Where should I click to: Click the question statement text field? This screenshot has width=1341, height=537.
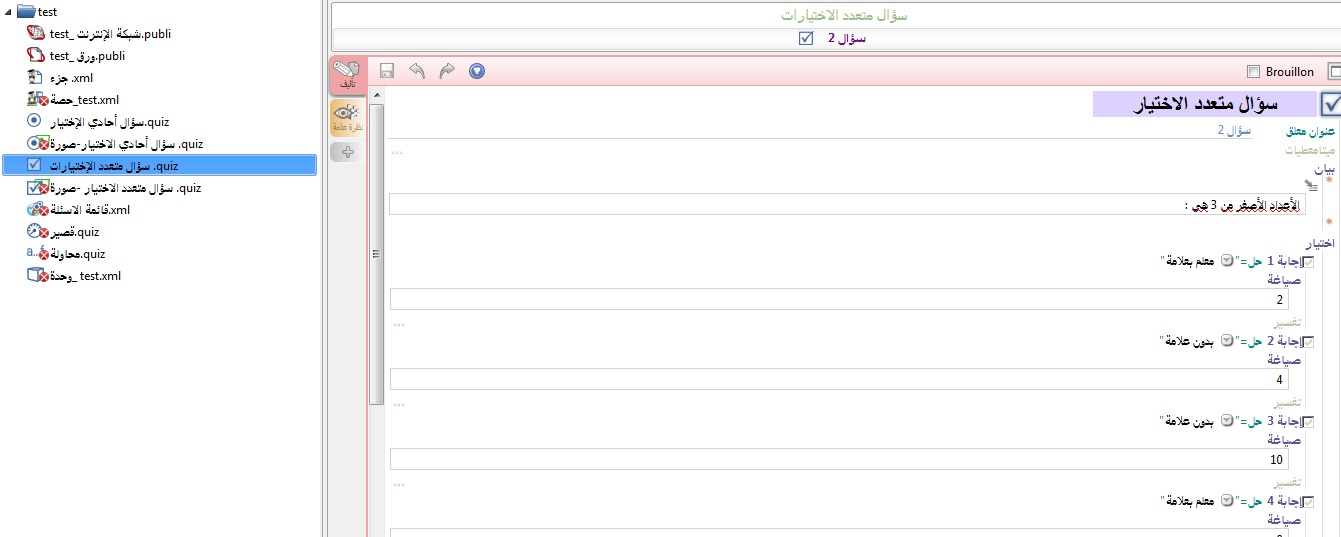pos(840,204)
